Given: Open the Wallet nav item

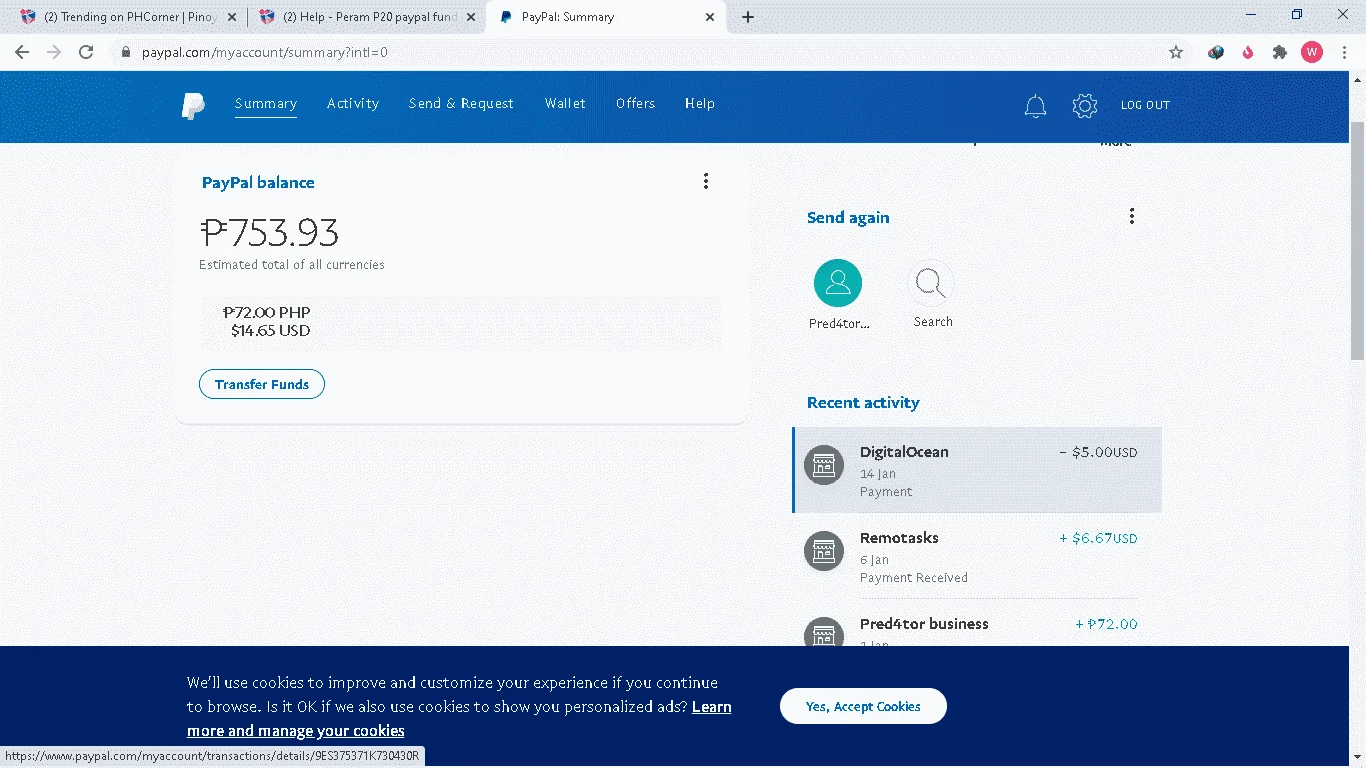Looking at the screenshot, I should [565, 103].
